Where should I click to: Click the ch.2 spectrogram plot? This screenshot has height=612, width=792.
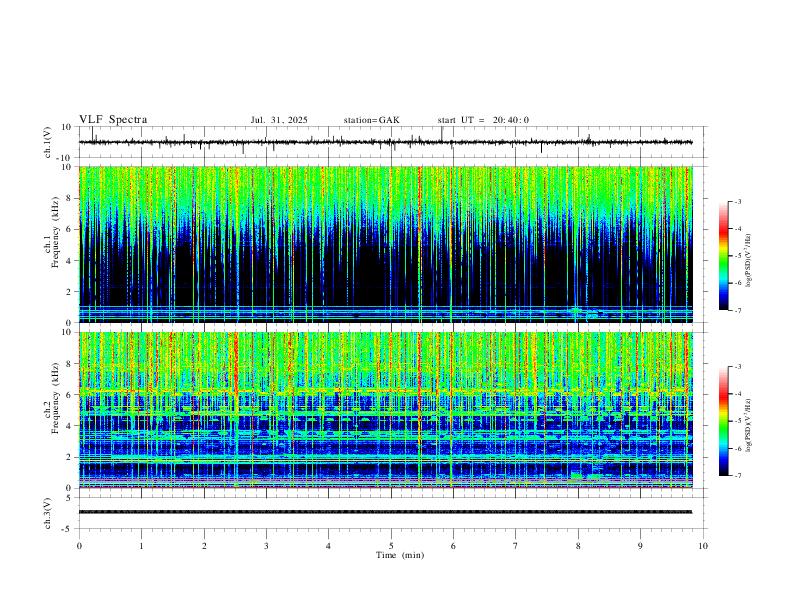pos(386,410)
